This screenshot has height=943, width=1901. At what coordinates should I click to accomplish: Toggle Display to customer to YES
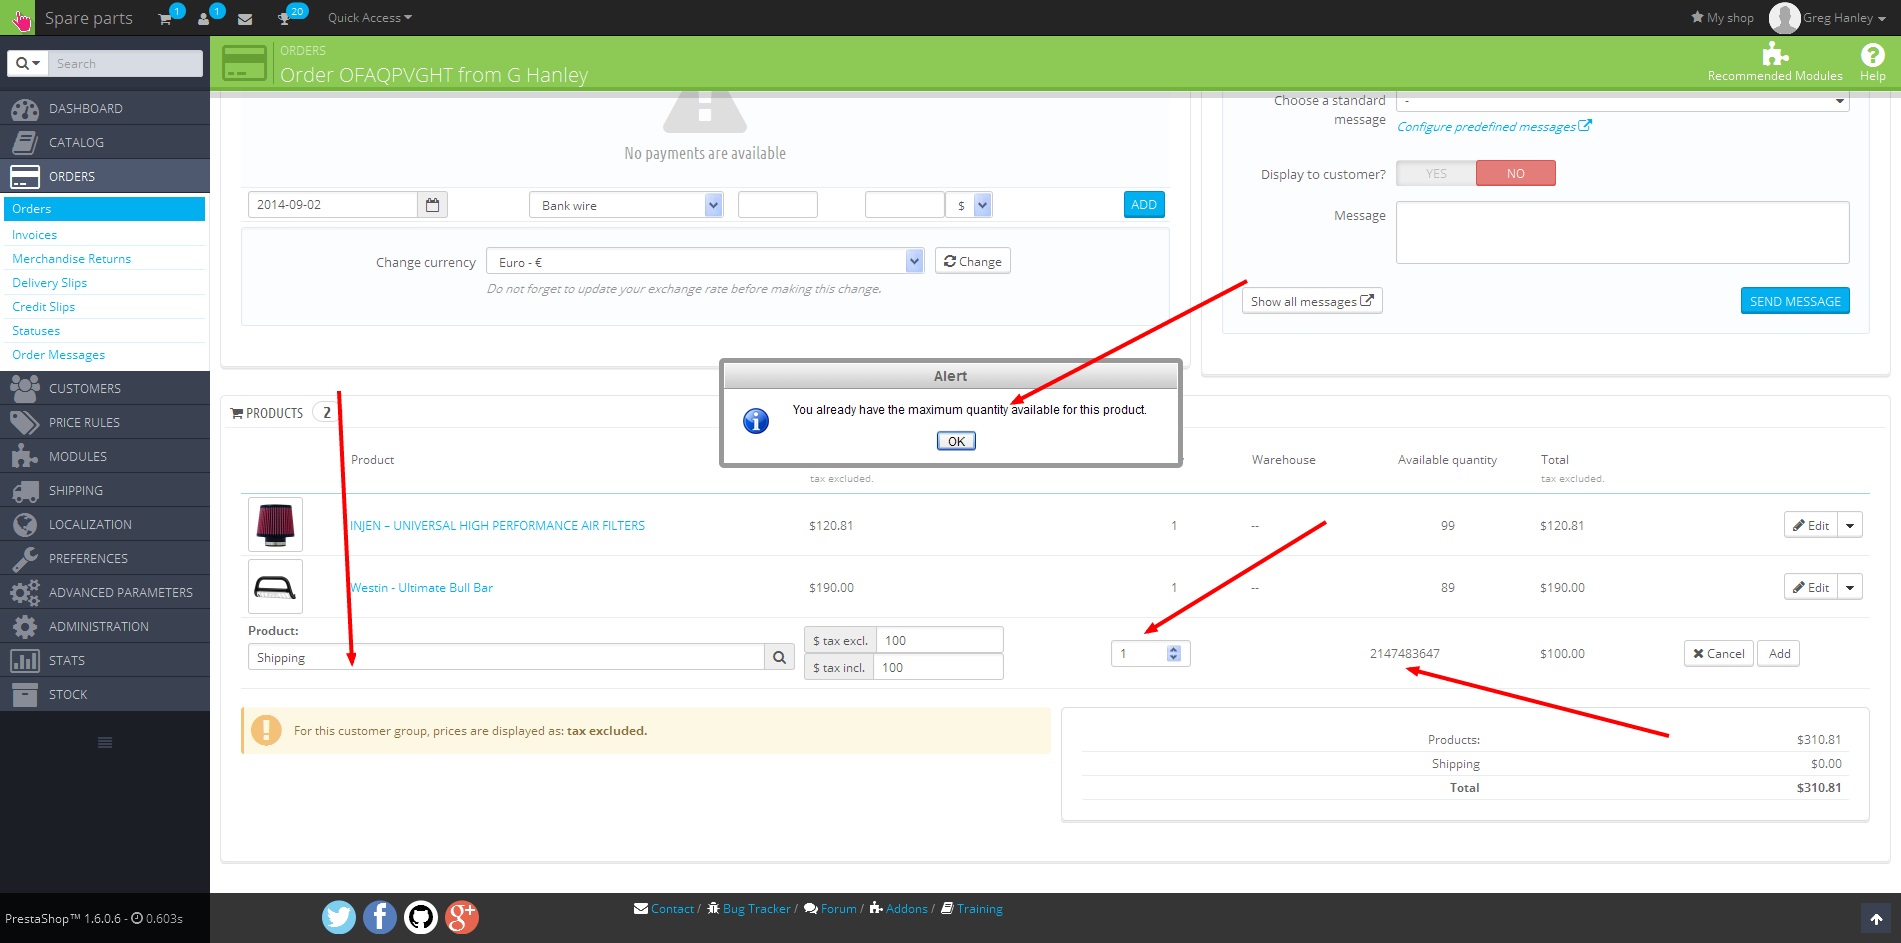click(1436, 174)
